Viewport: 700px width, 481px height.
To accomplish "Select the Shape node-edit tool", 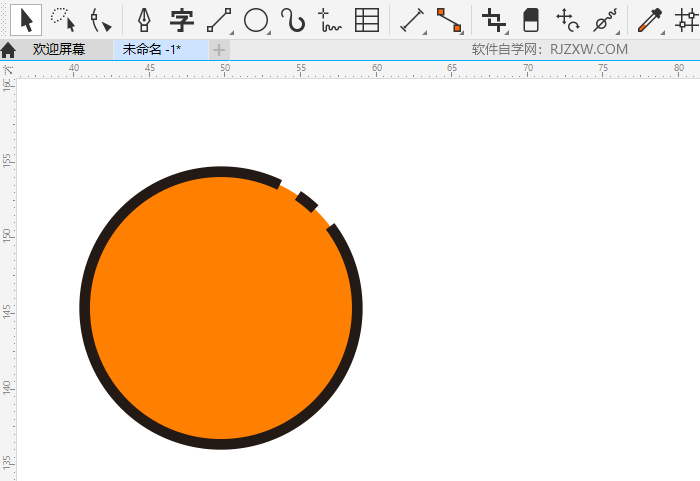I will tap(100, 20).
